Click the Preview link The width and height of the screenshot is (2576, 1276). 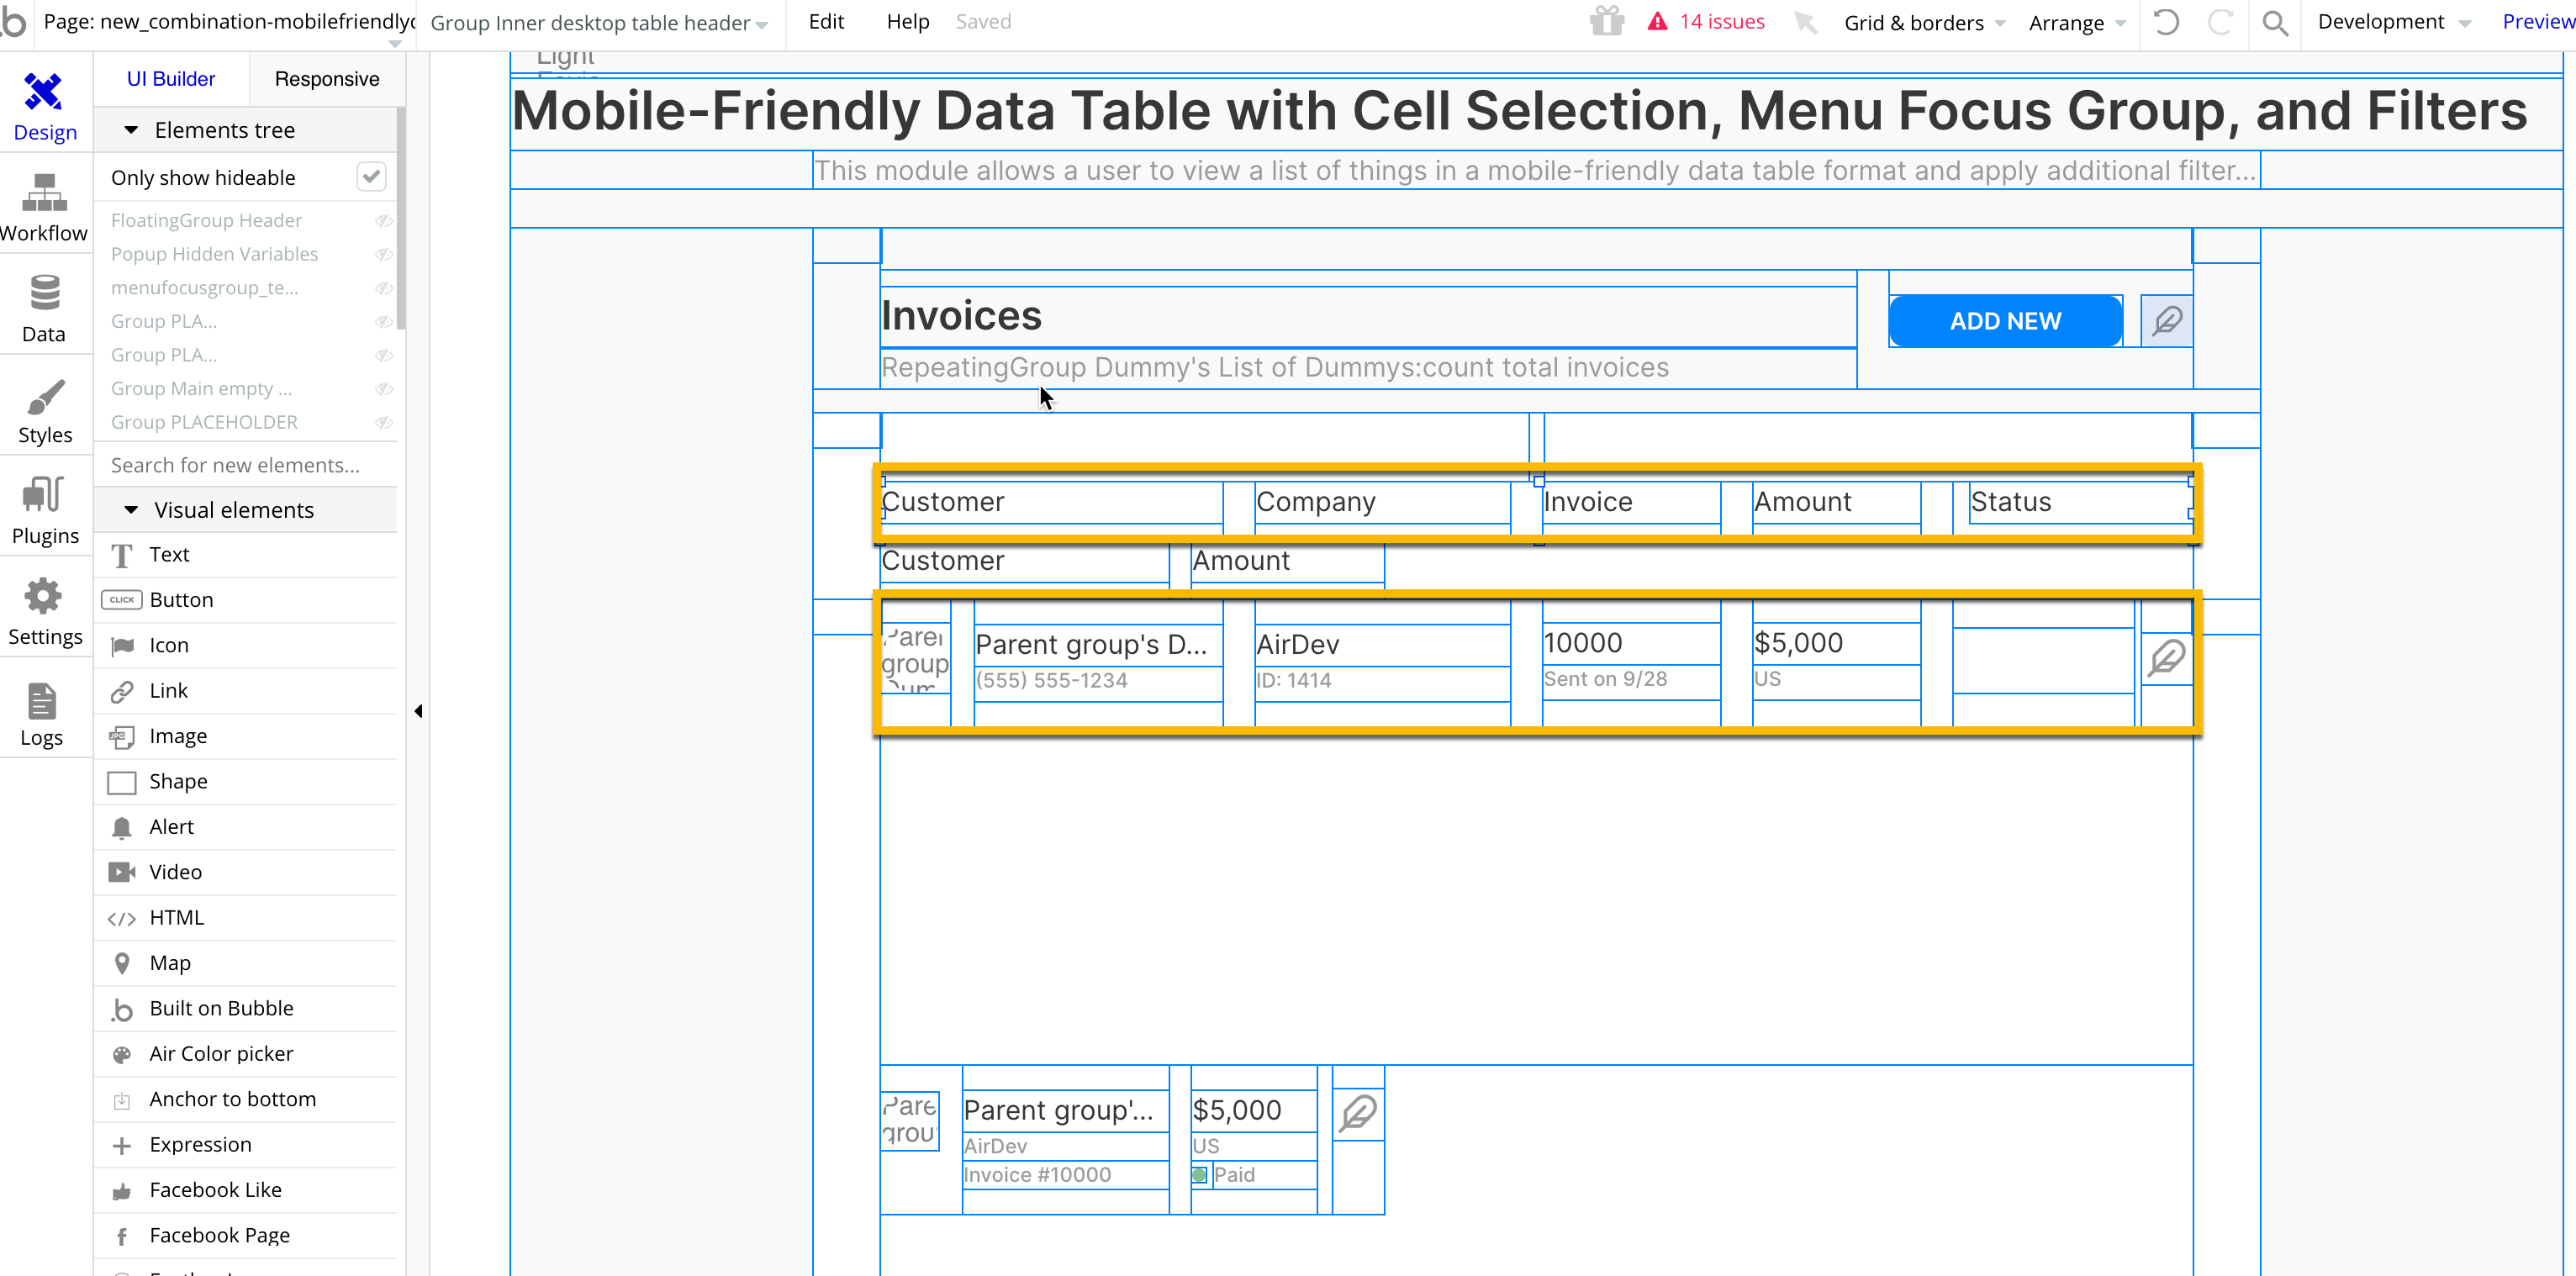point(2537,21)
